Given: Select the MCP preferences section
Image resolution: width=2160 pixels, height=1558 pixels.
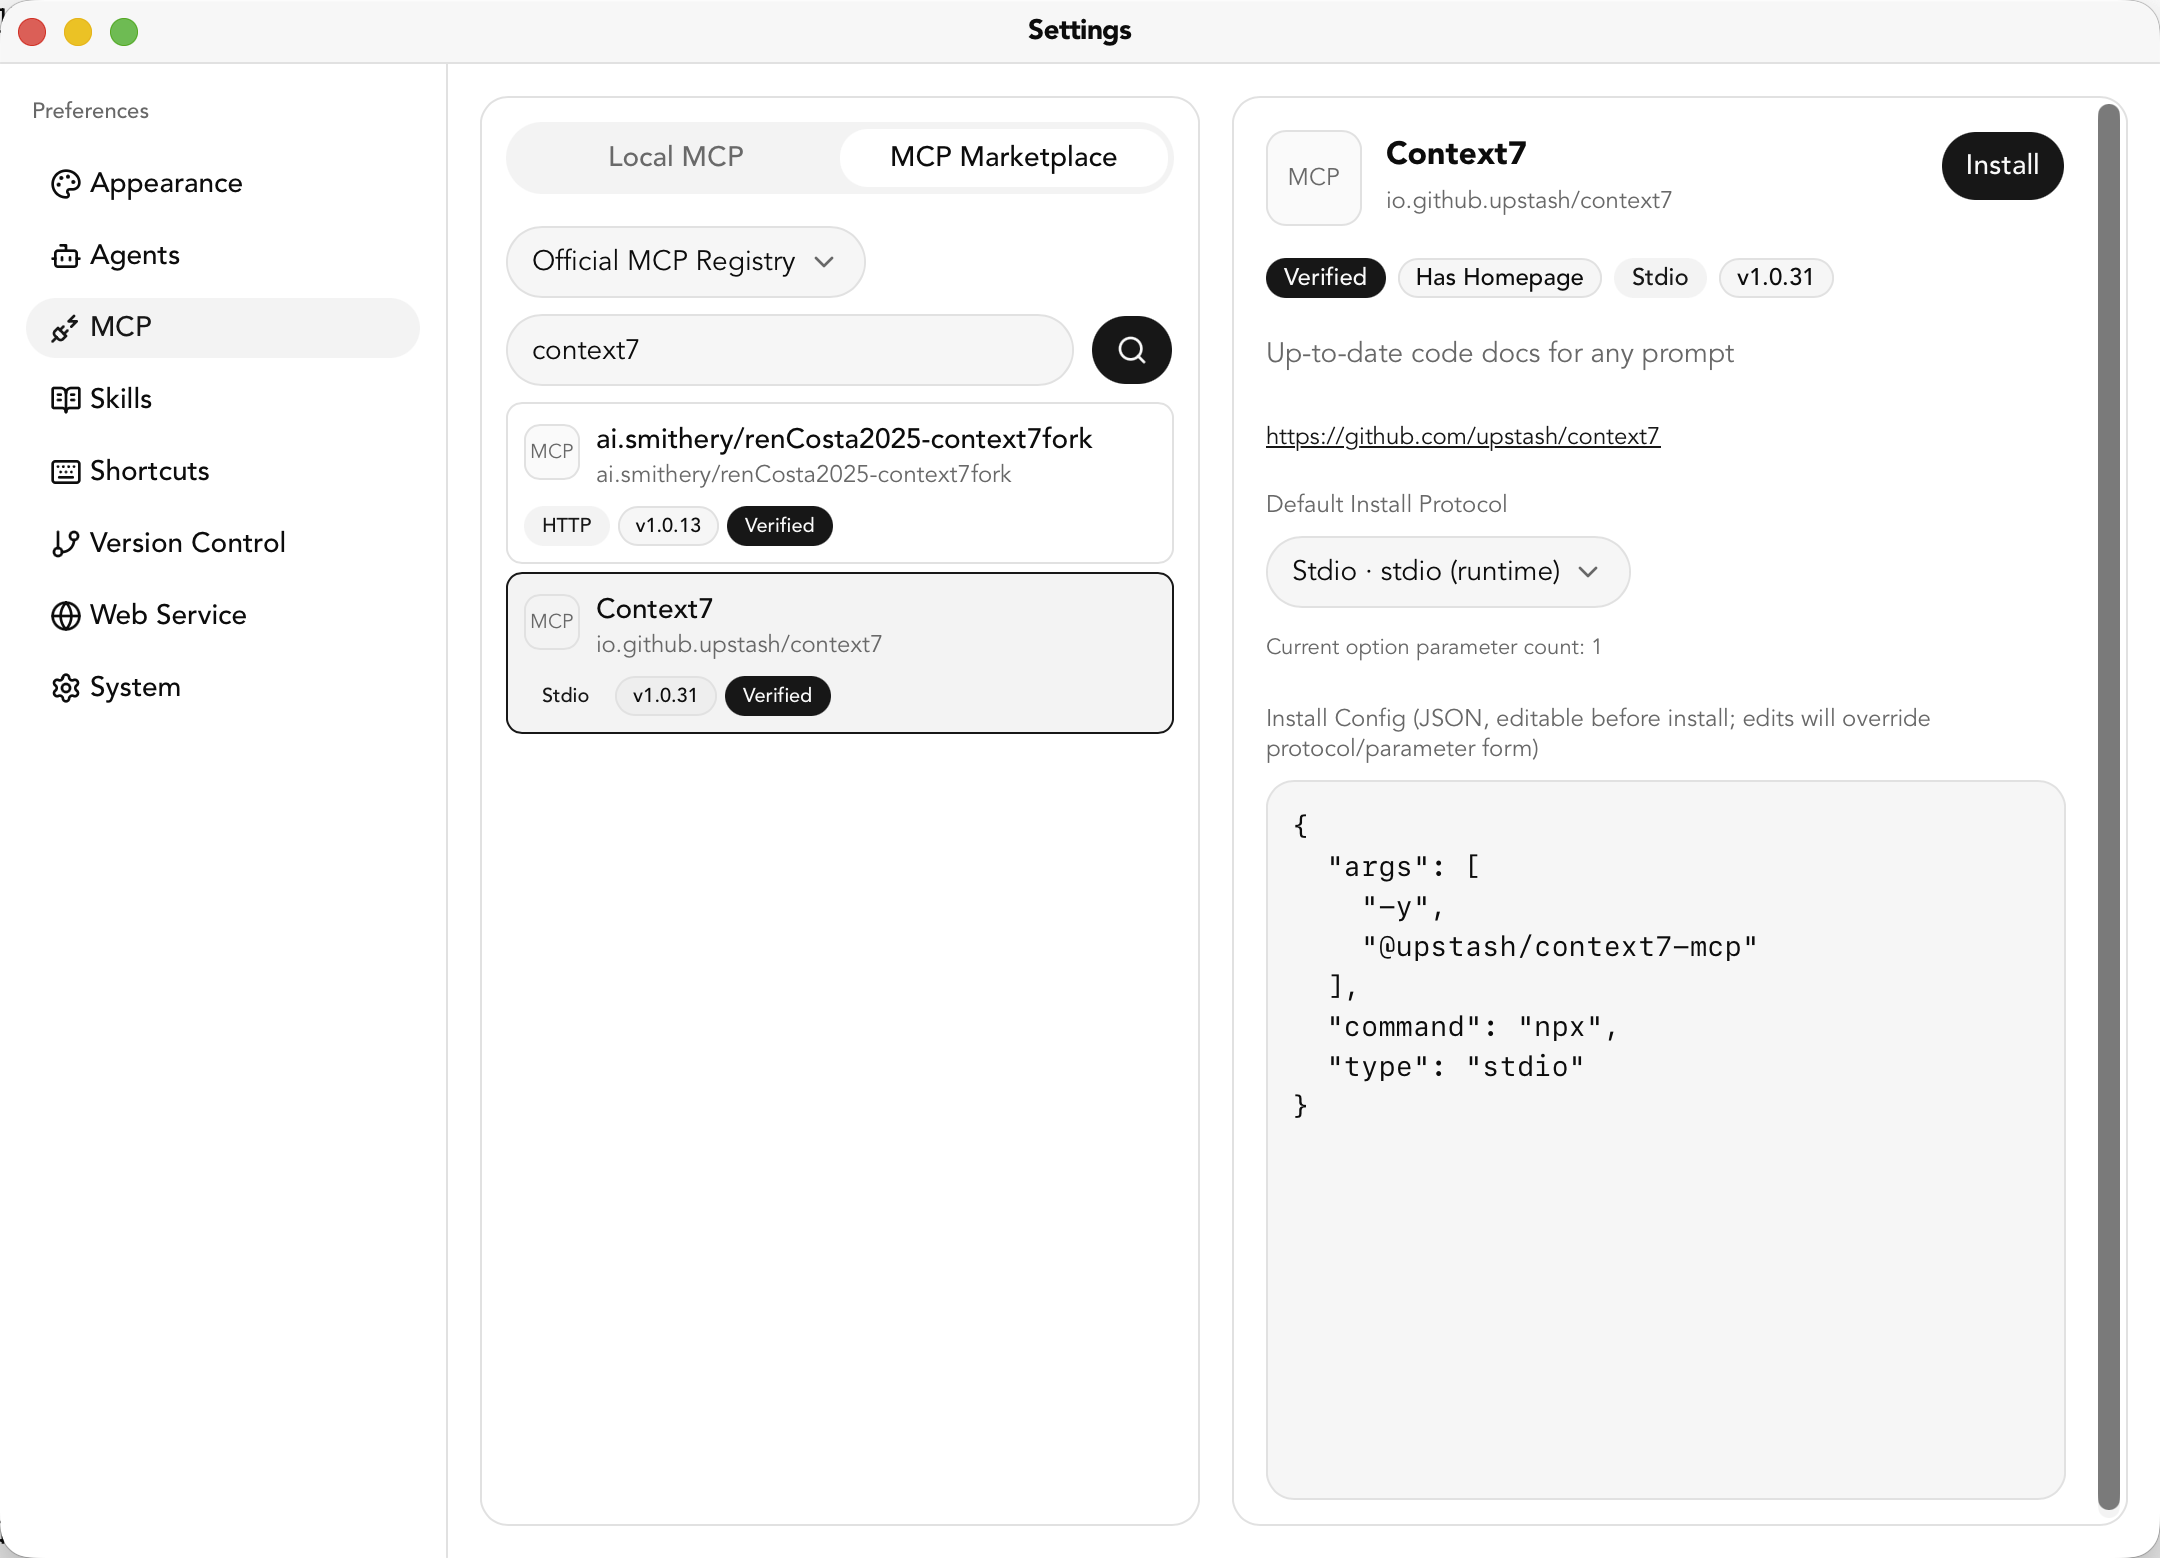Looking at the screenshot, I should 222,328.
